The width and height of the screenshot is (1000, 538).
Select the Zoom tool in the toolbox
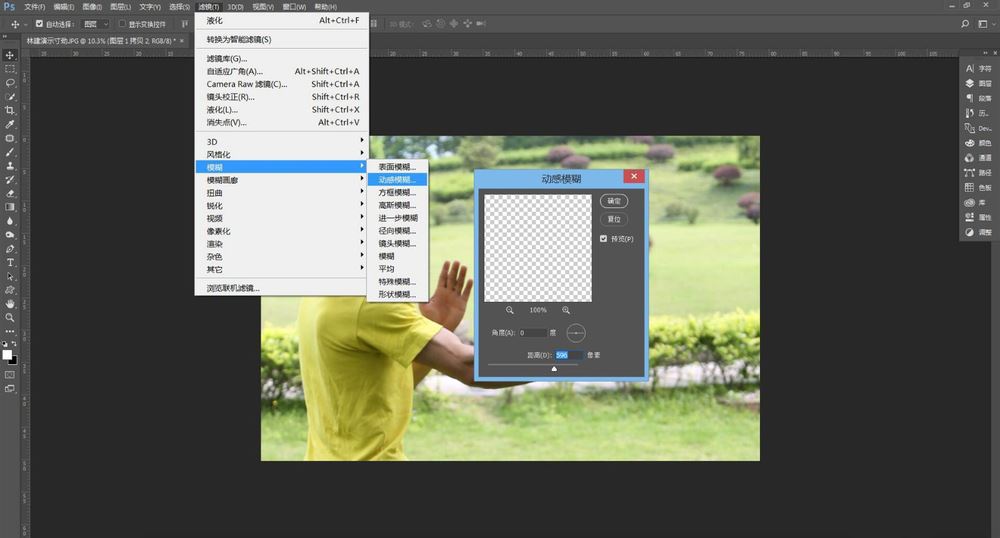(10, 317)
